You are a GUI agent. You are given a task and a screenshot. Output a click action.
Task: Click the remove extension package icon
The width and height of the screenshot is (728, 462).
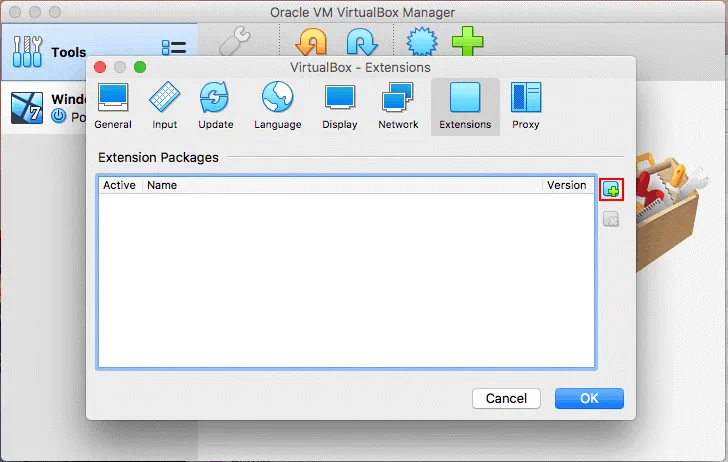click(x=611, y=219)
